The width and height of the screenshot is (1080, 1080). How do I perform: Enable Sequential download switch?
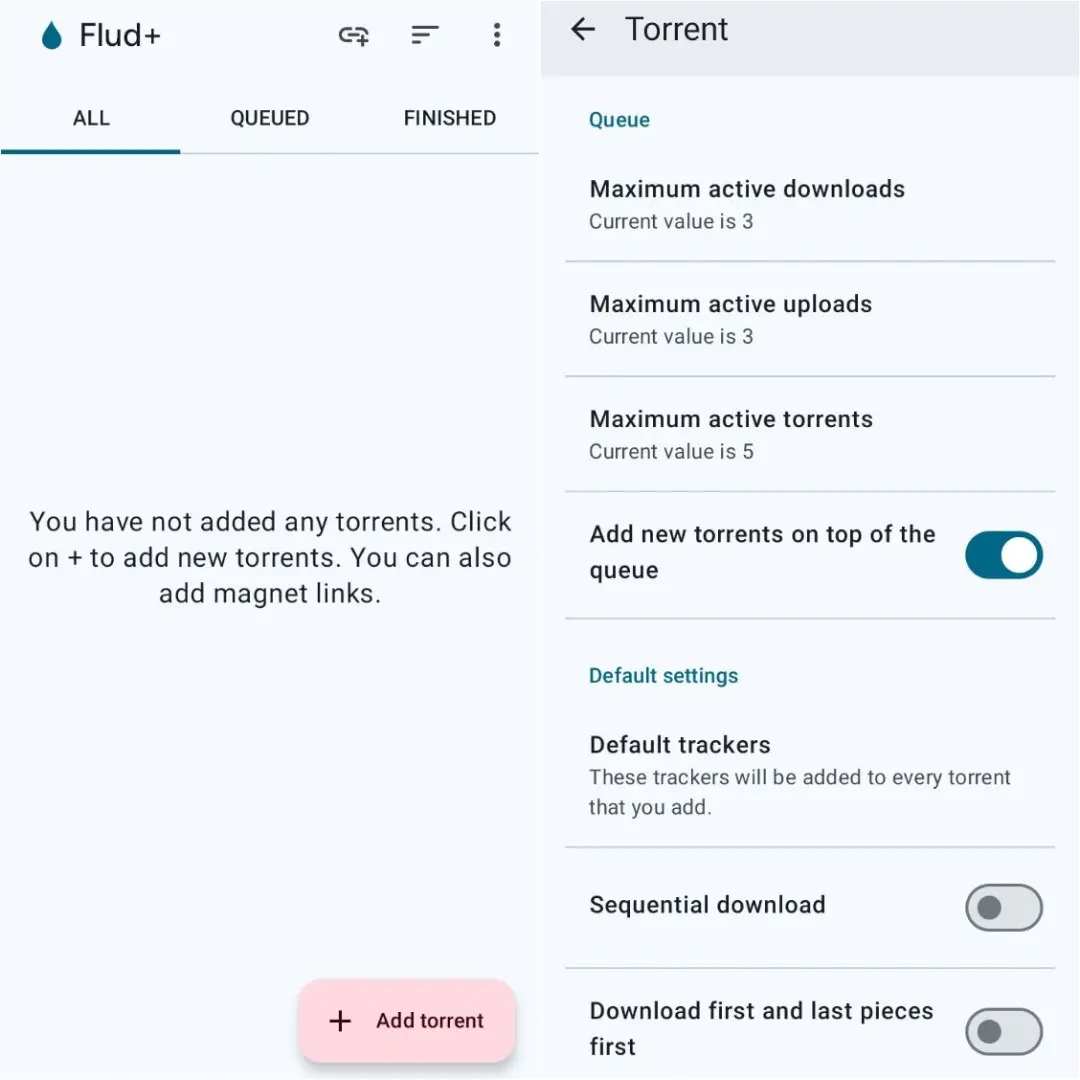(x=1004, y=908)
